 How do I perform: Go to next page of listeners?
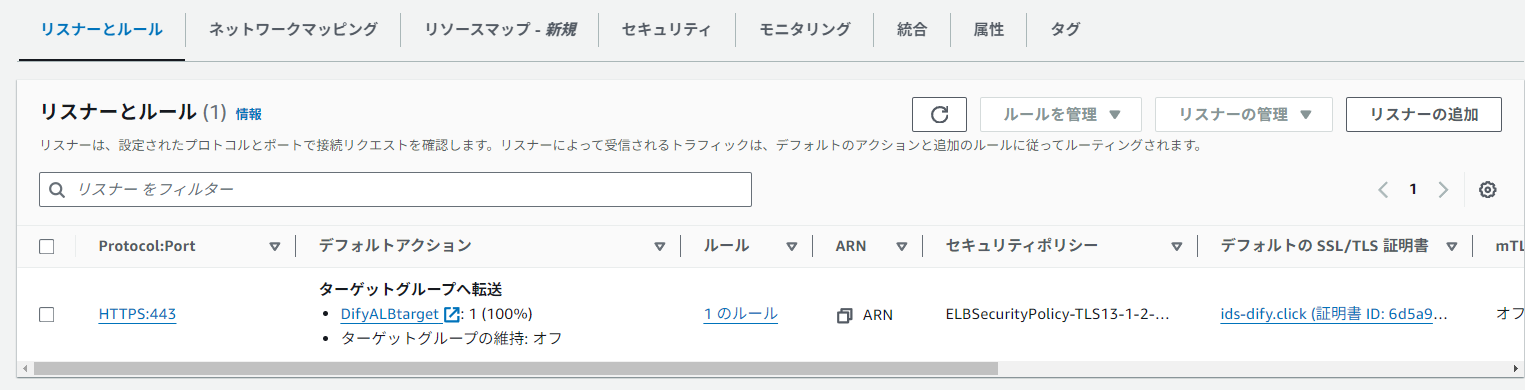pyautogui.click(x=1442, y=190)
